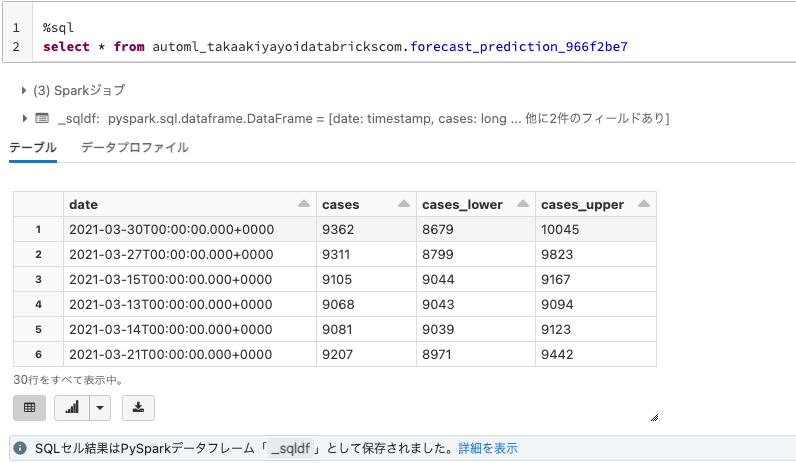Viewport: 796px width, 463px height.
Task: Grab the table resize handle
Action: point(654,417)
